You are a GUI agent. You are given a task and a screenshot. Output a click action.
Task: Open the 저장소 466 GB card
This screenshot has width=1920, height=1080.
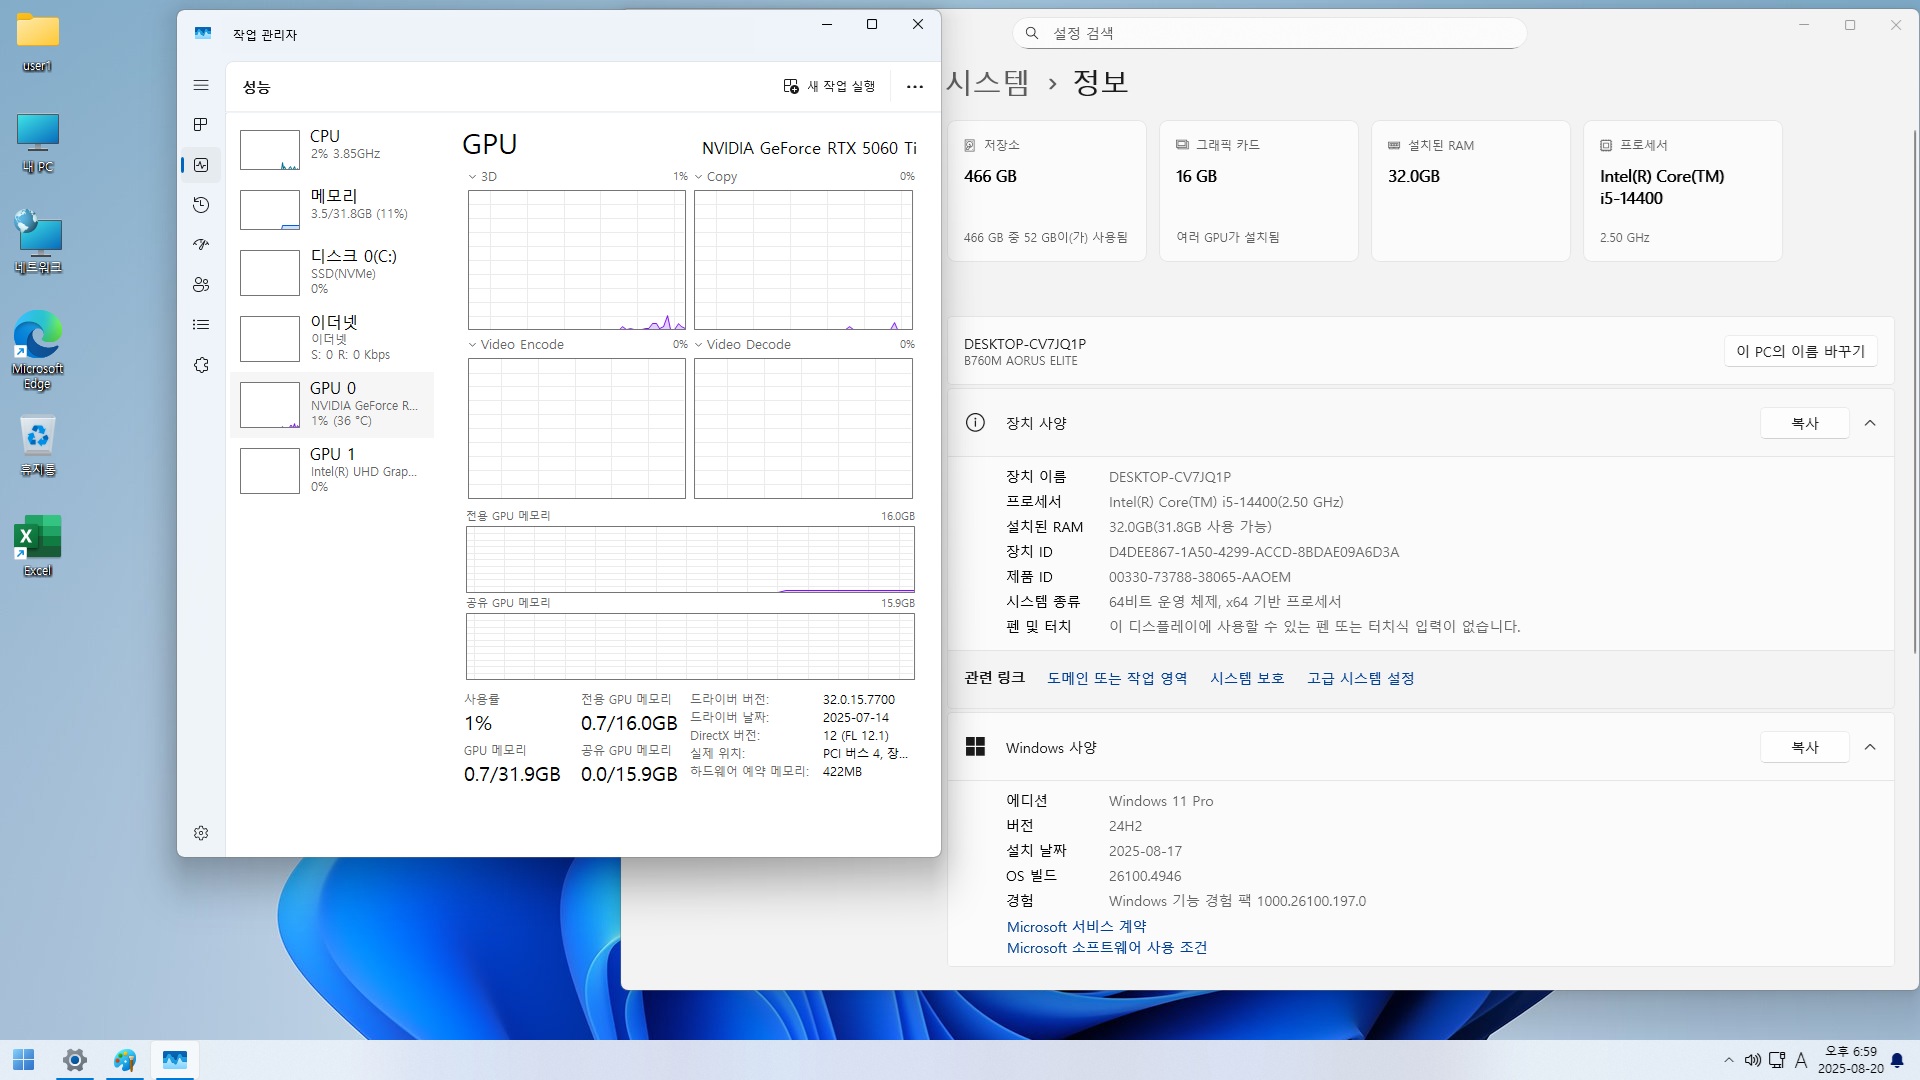pos(1047,191)
